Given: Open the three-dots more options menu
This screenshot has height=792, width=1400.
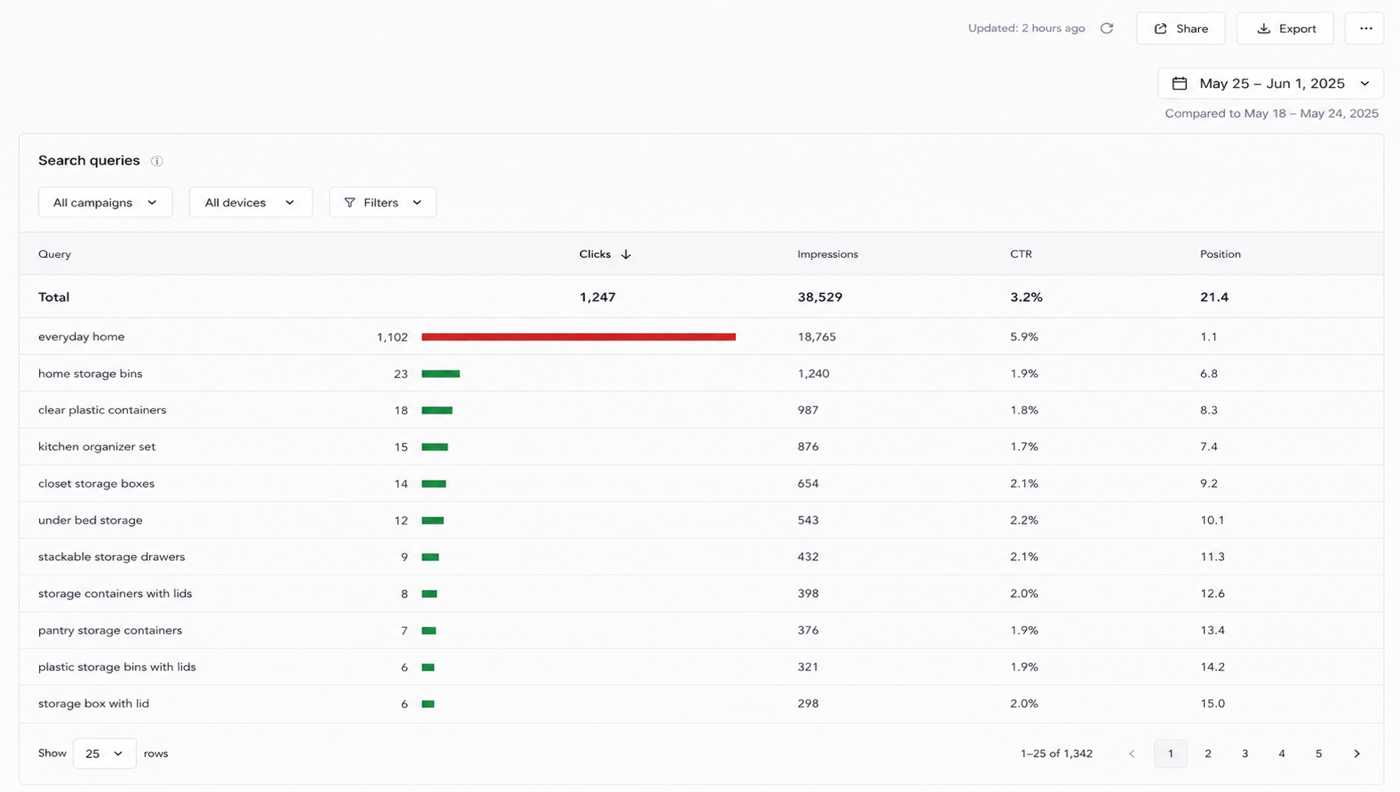Looking at the screenshot, I should [1365, 28].
